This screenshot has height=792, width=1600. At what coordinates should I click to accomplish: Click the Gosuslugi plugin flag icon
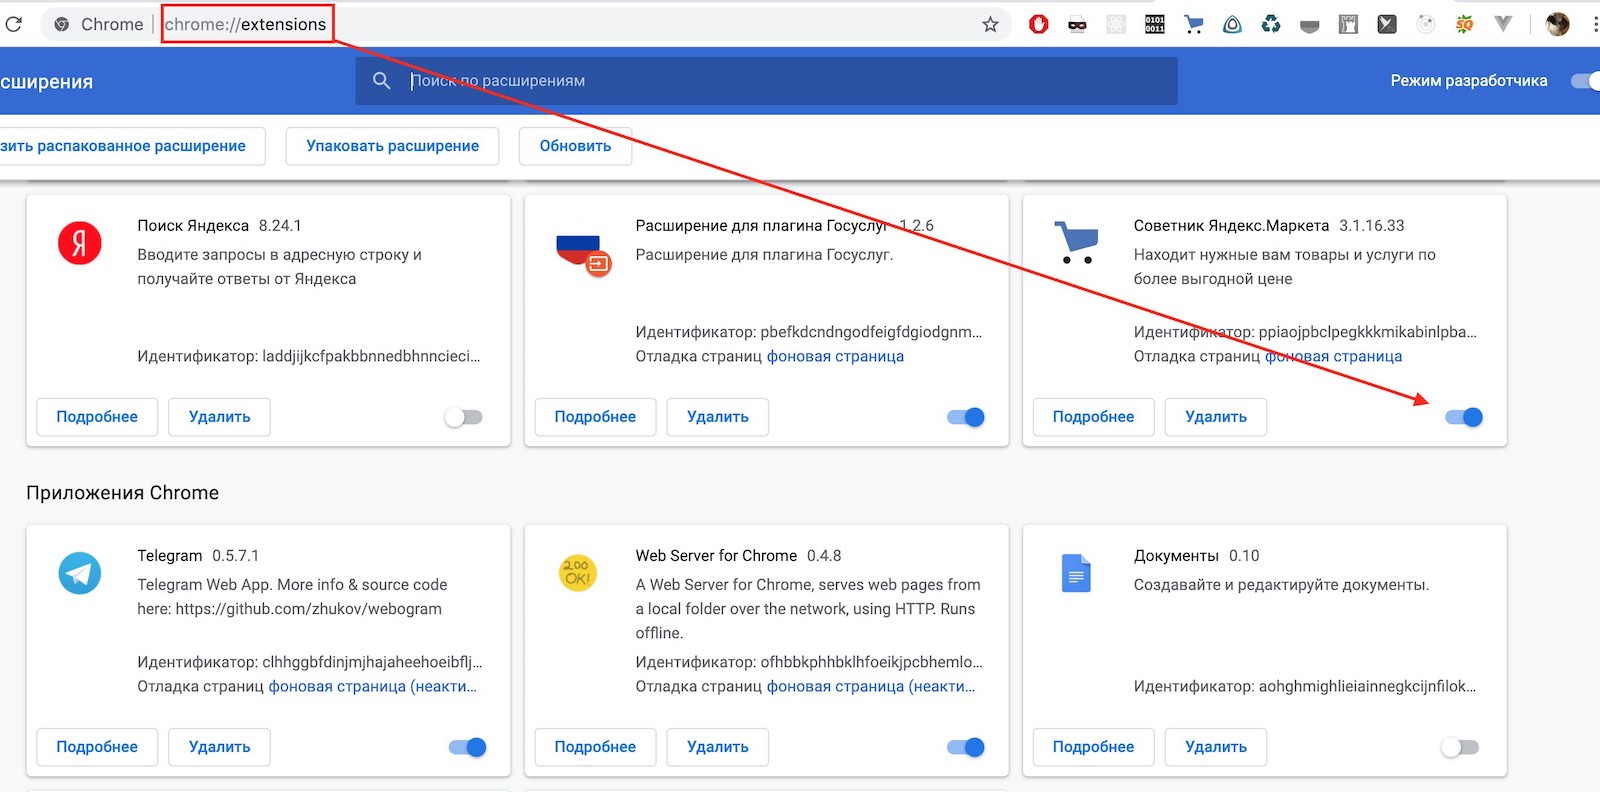(583, 254)
